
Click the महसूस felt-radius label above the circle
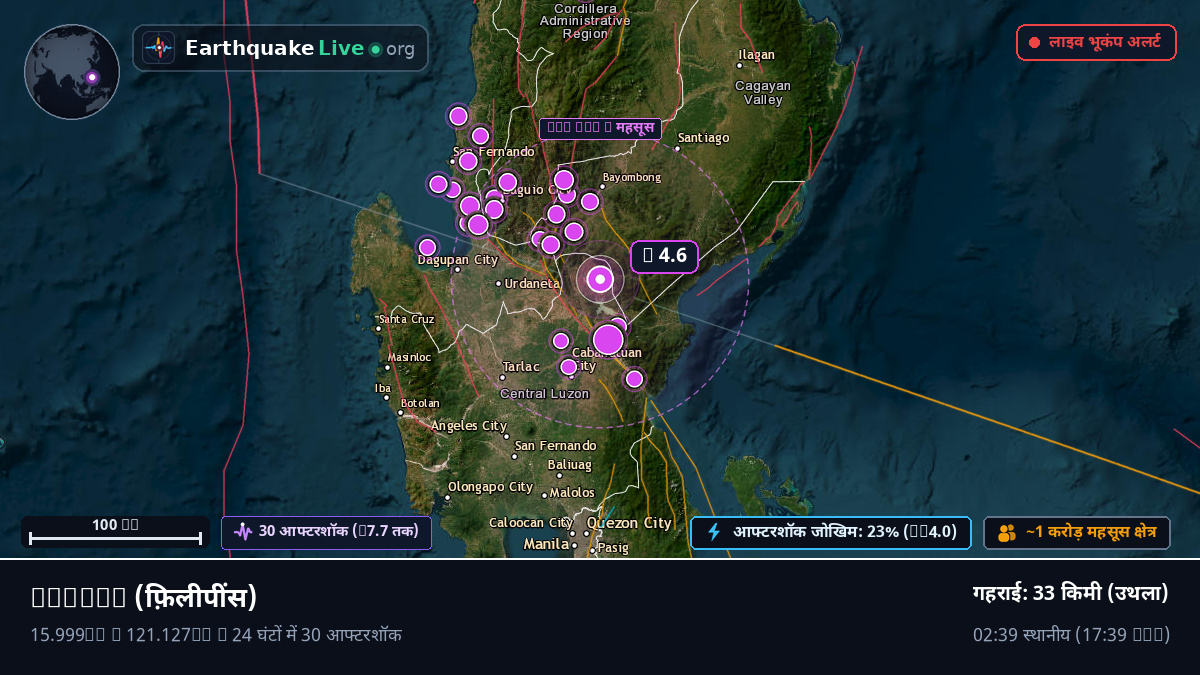600,128
